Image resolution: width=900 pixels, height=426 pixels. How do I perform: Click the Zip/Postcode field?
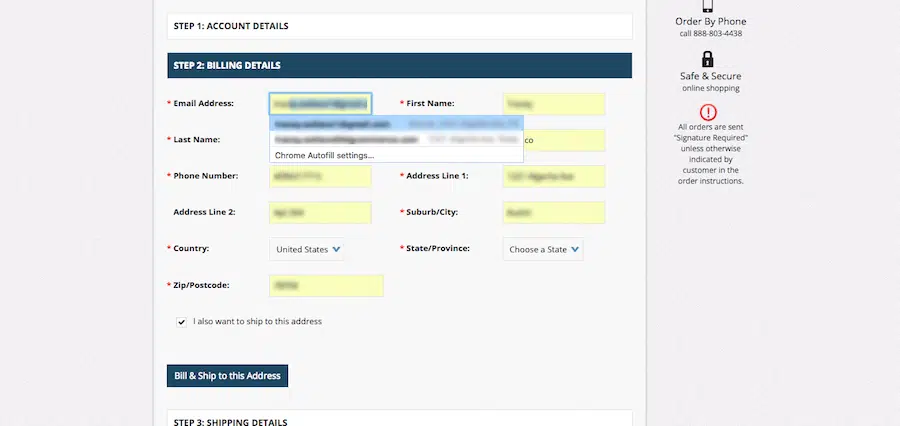[x=326, y=285]
